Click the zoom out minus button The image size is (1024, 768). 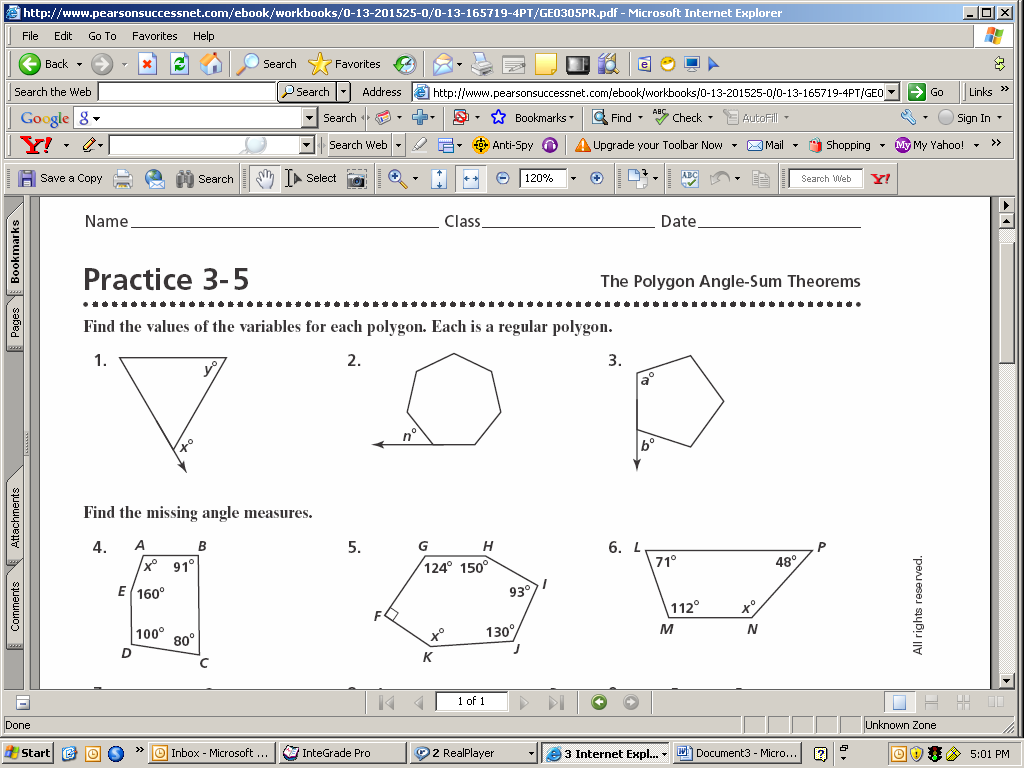pos(503,179)
